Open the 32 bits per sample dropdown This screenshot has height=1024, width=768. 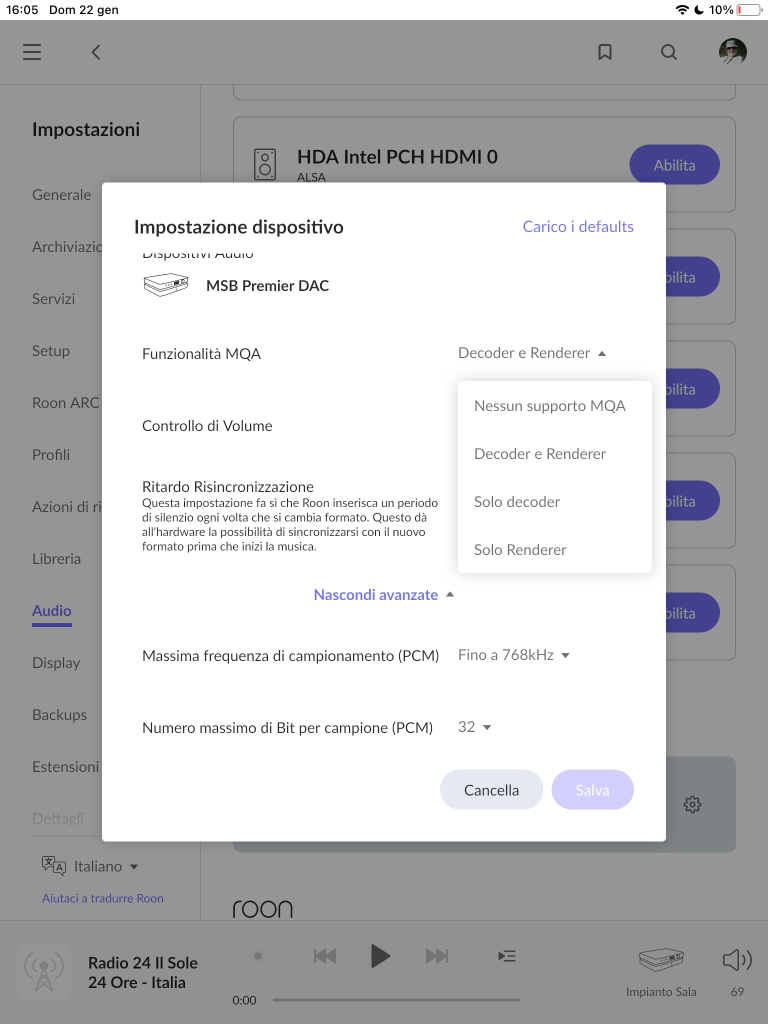[475, 727]
